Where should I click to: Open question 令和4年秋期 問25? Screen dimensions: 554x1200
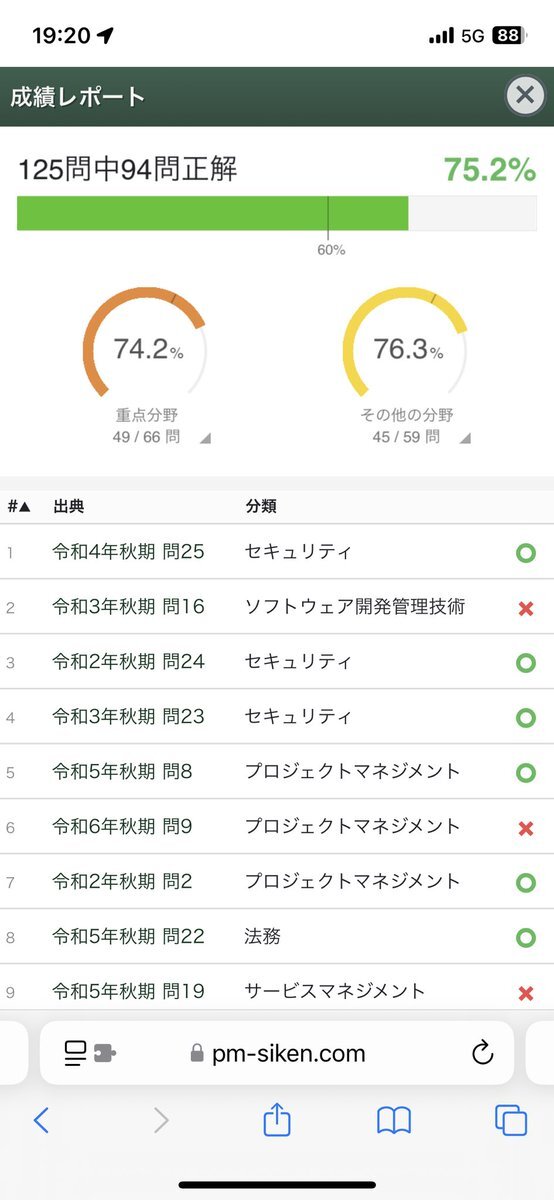[128, 551]
